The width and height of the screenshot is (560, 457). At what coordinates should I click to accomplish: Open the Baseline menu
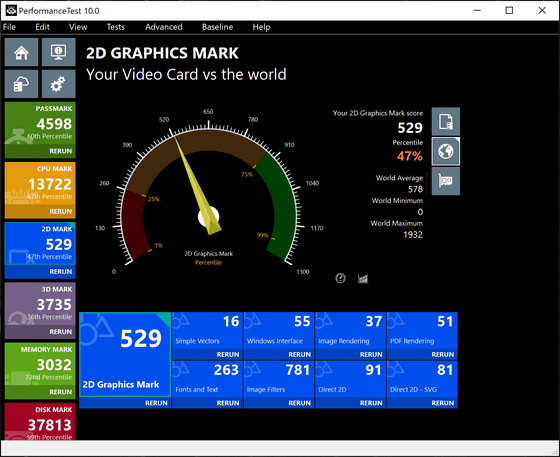click(x=217, y=27)
